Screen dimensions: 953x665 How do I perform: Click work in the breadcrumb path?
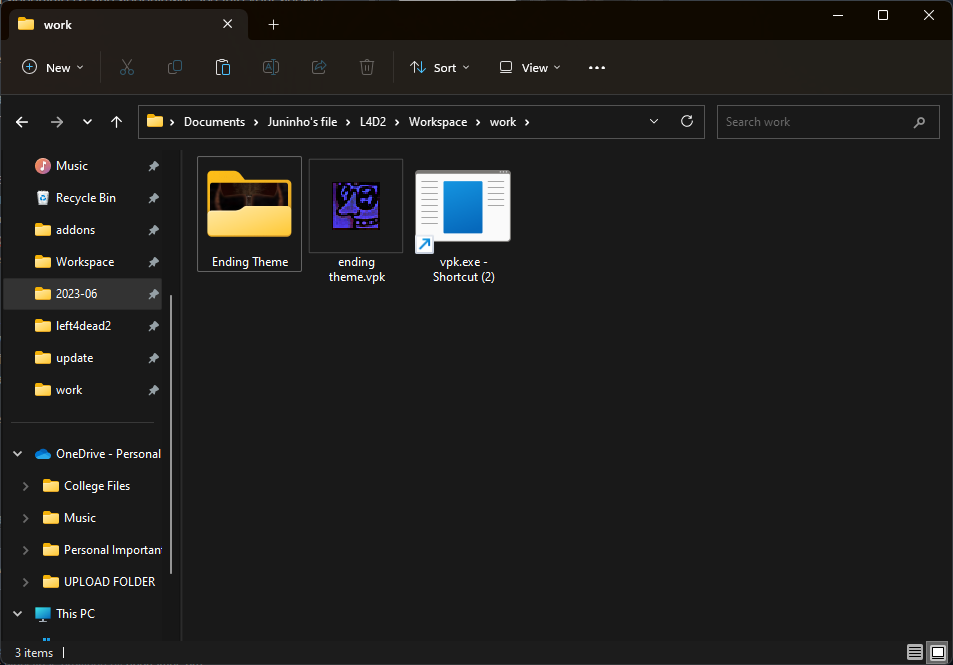503,122
